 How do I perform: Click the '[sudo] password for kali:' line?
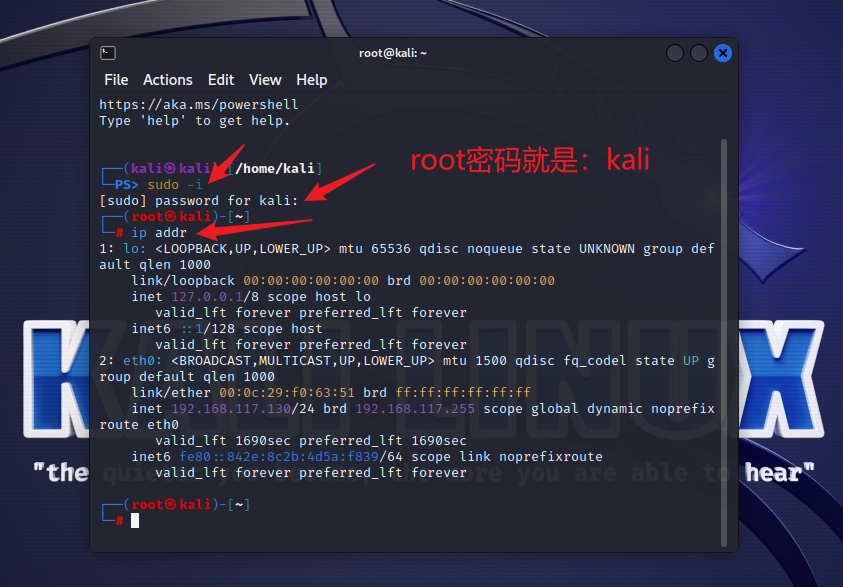pos(198,201)
